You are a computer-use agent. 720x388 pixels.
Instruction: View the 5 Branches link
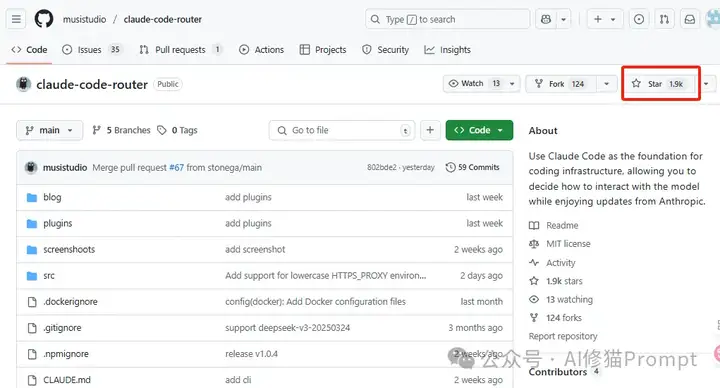click(121, 130)
